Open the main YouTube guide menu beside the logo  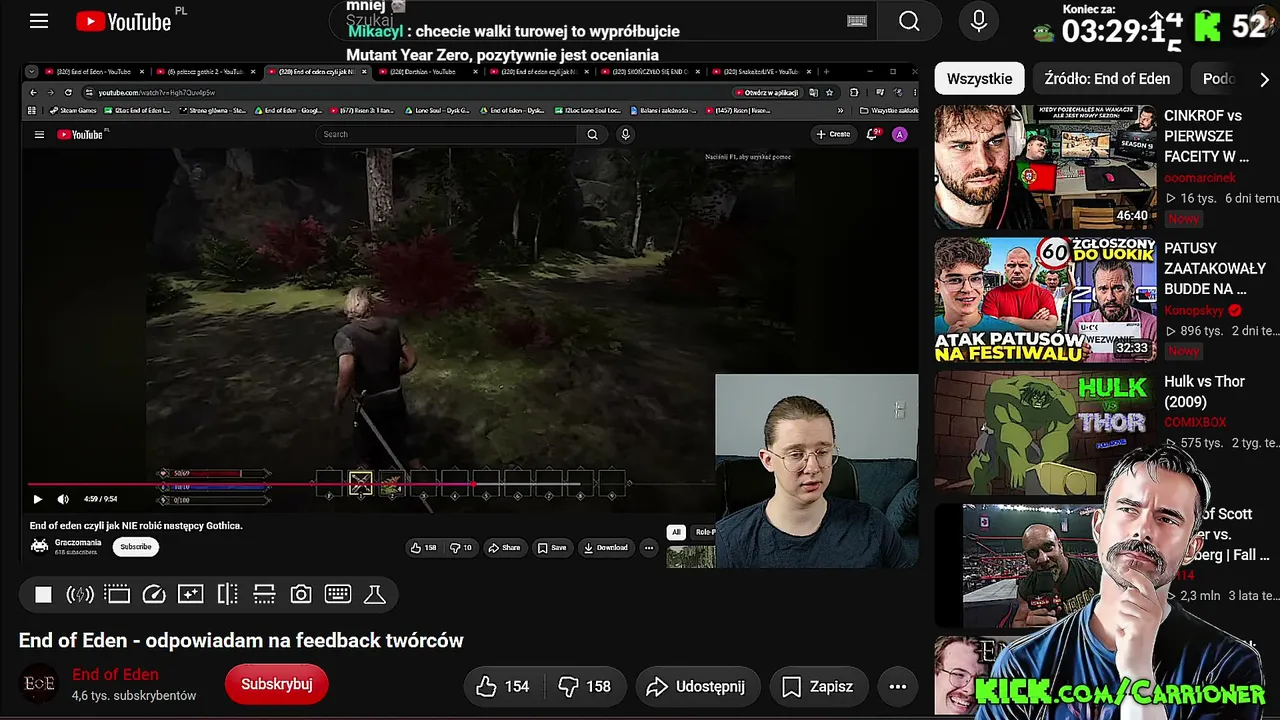click(39, 21)
